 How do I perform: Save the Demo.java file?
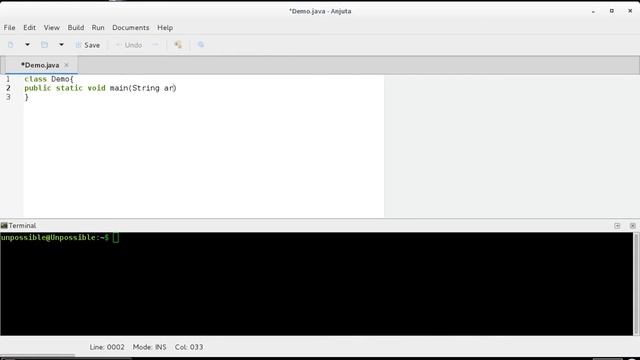[88, 45]
